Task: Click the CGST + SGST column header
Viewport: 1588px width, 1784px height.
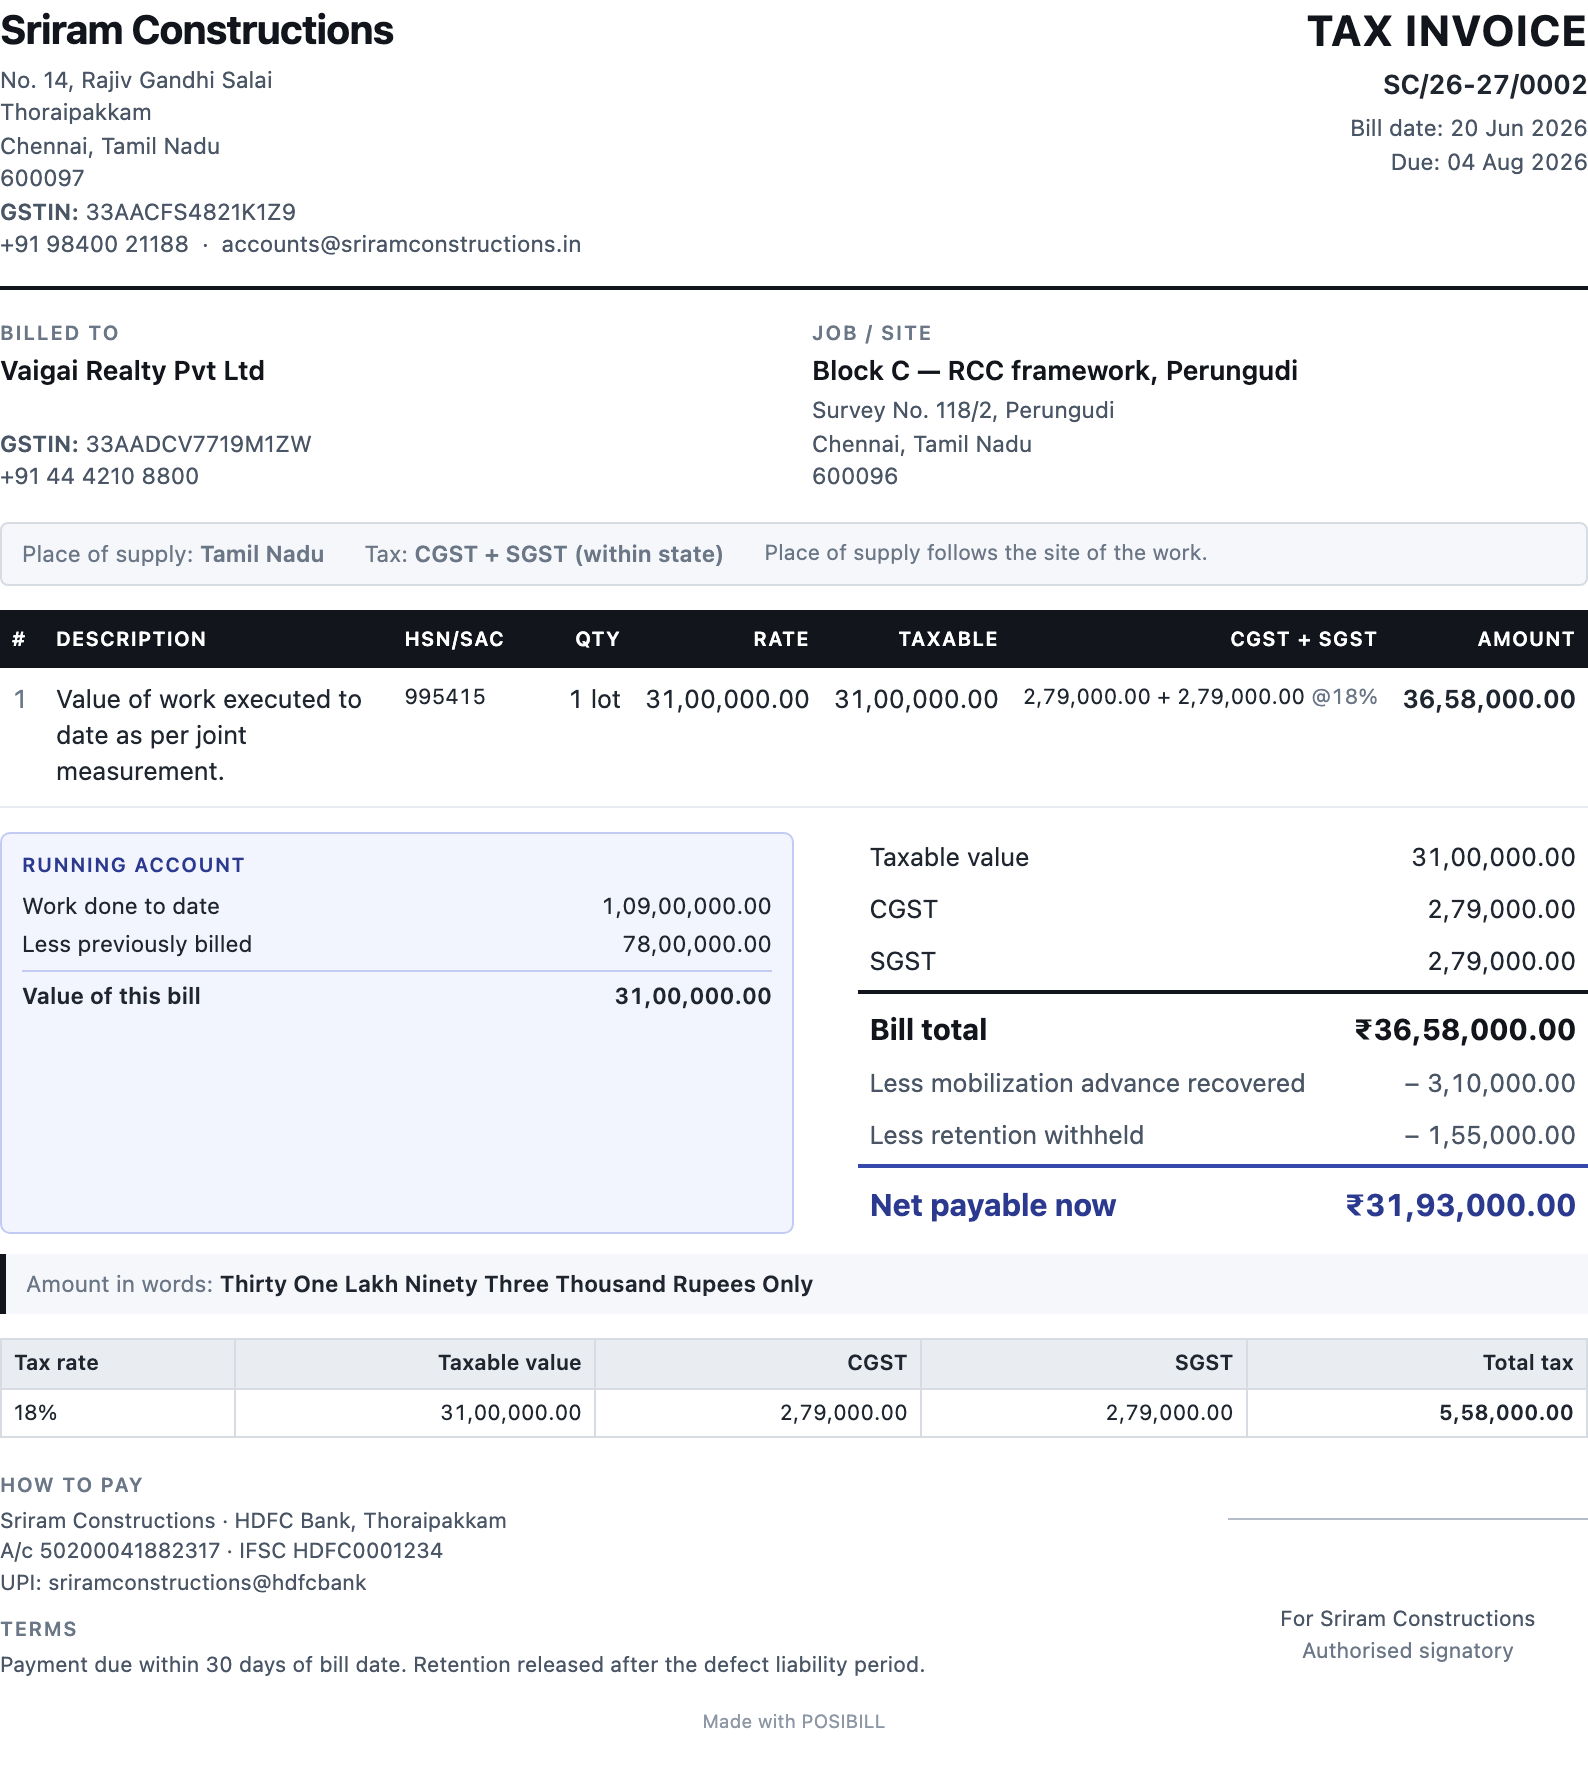Action: [1303, 639]
